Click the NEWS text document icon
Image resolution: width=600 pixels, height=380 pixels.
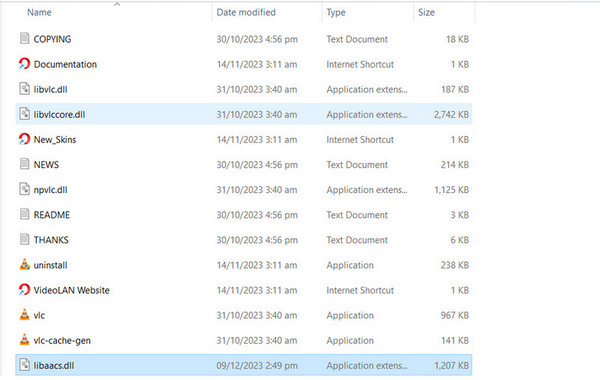tap(24, 164)
